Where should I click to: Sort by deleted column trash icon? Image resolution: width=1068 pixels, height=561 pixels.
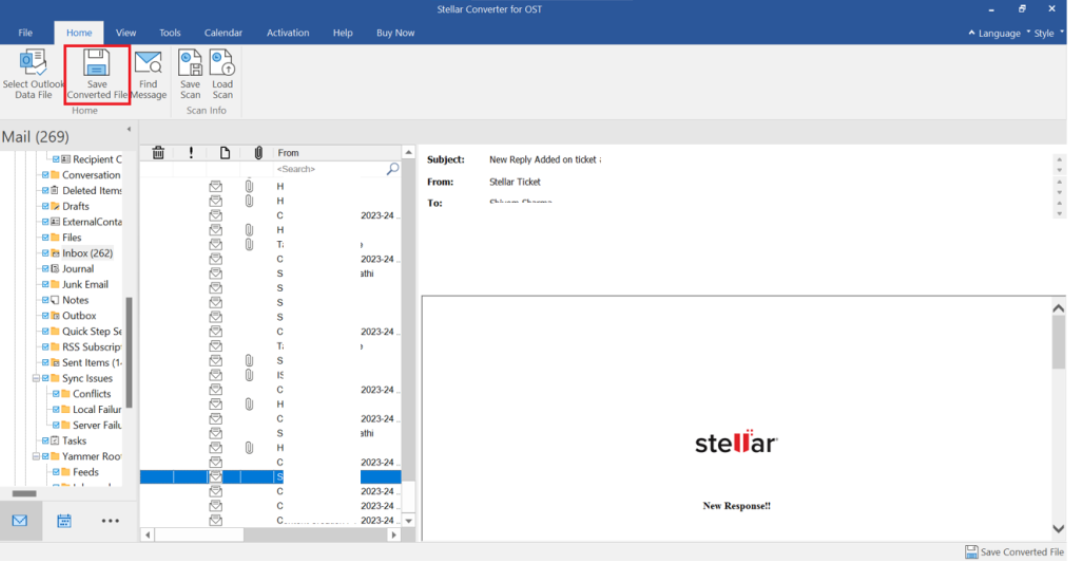coord(158,153)
